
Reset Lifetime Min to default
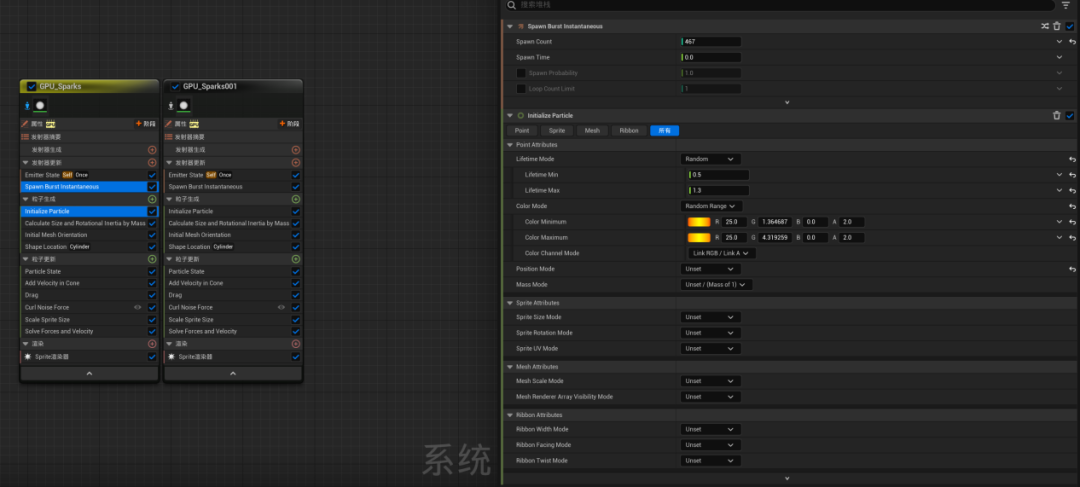click(x=1072, y=175)
